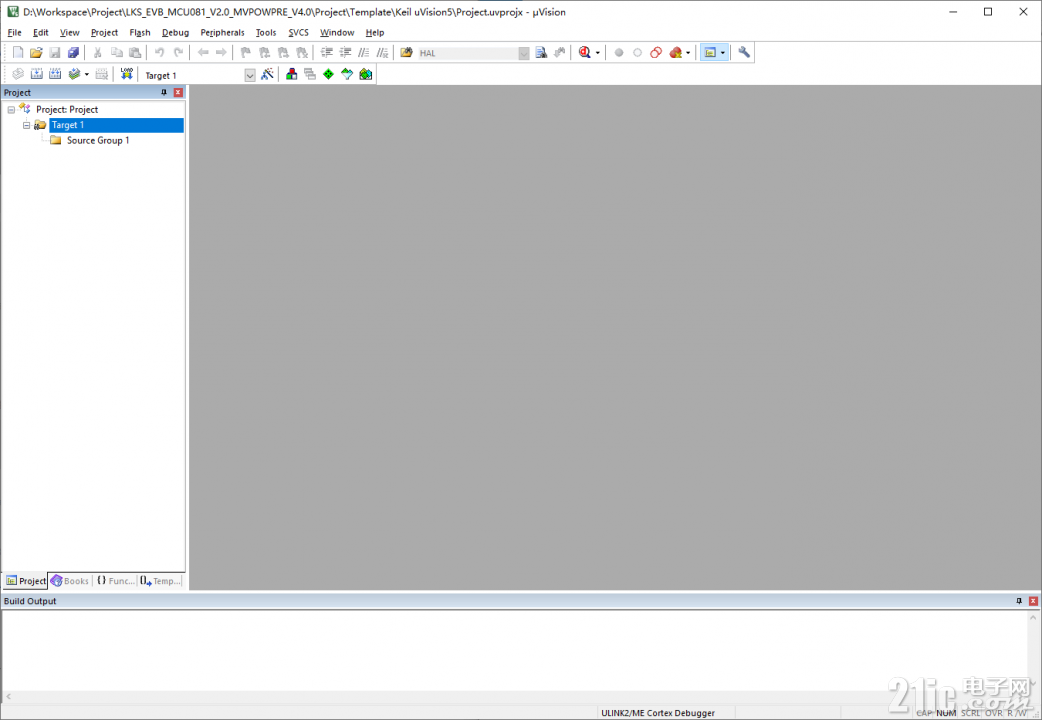
Task: Click the ULINK2/ME Cortex Debugger status text
Action: click(658, 713)
